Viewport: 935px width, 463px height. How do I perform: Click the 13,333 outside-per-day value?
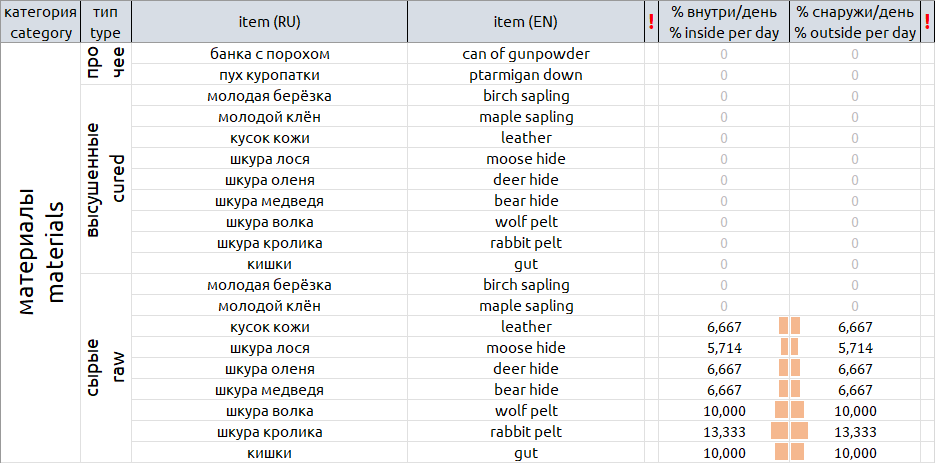tap(855, 432)
